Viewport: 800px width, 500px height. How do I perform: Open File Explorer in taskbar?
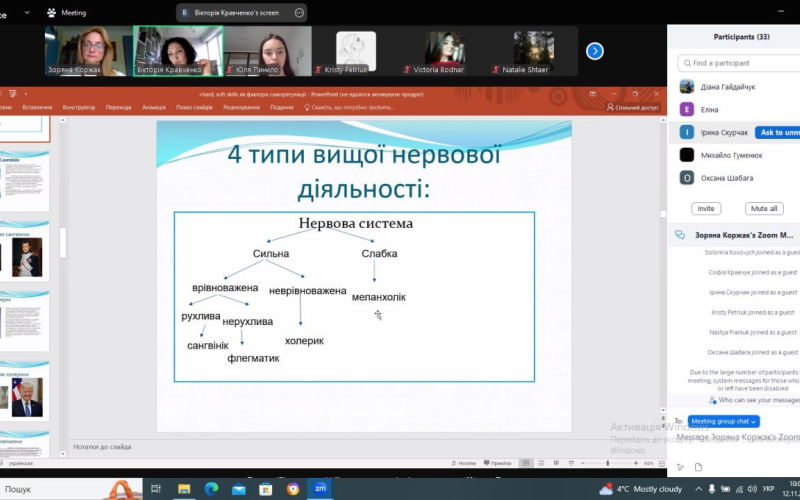(184, 489)
